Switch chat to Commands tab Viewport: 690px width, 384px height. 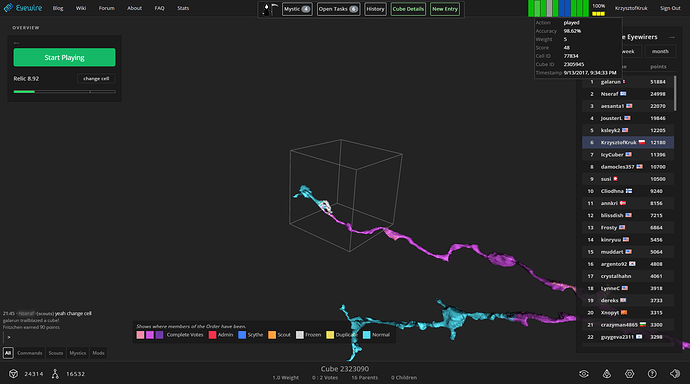coord(29,353)
